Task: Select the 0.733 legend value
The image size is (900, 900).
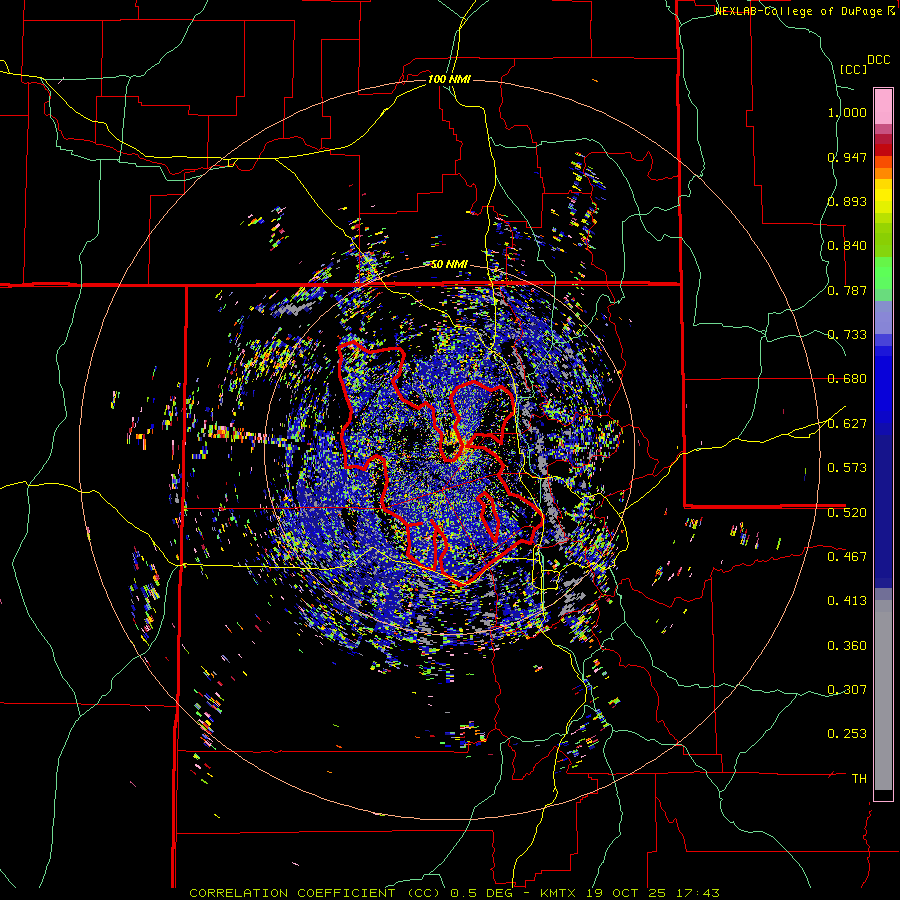Action: [x=847, y=335]
